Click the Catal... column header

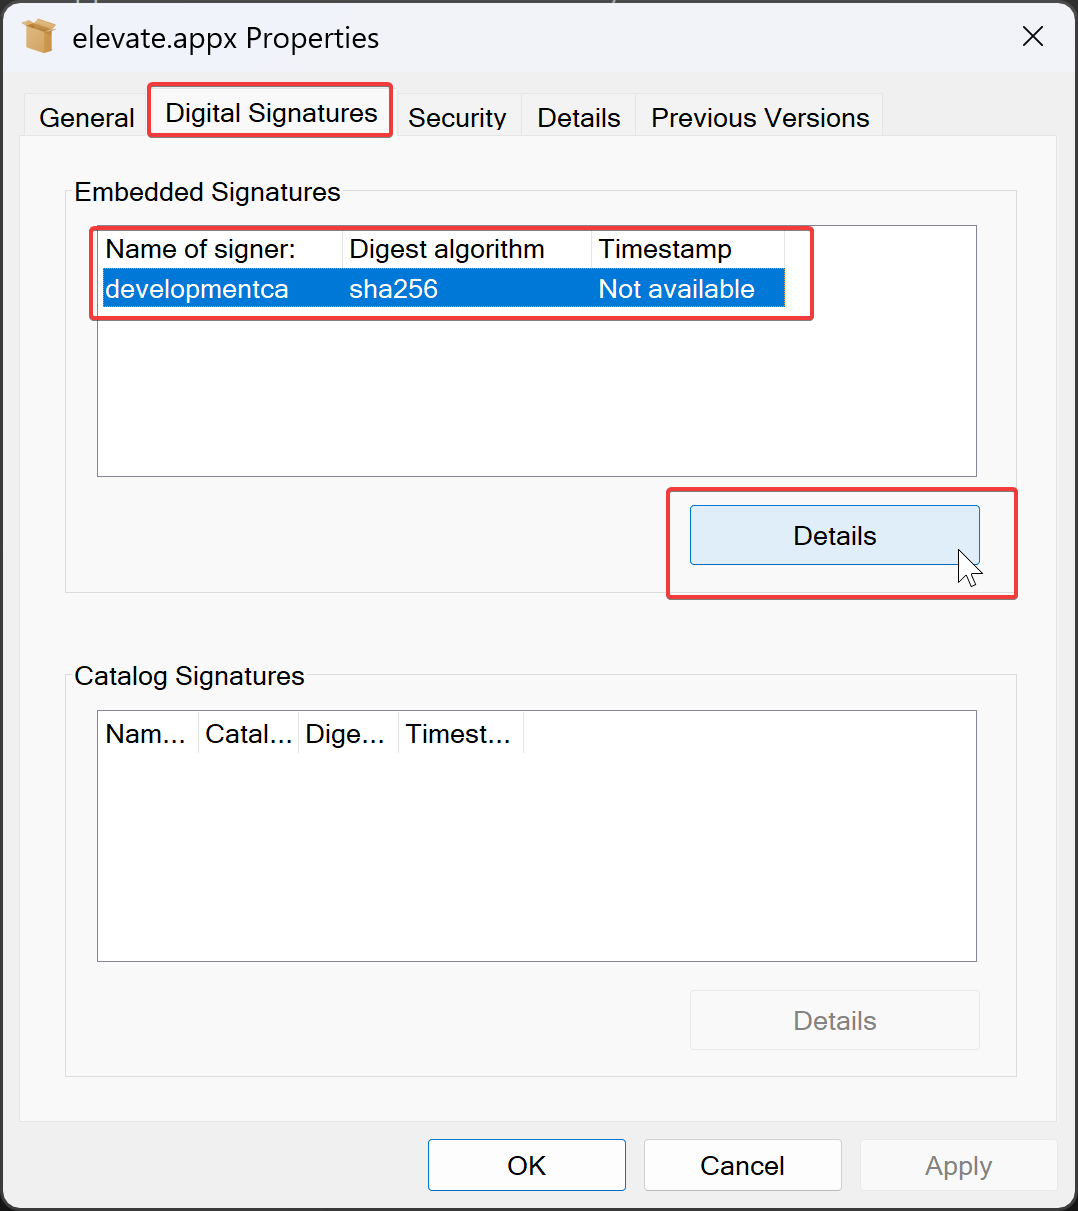[247, 733]
